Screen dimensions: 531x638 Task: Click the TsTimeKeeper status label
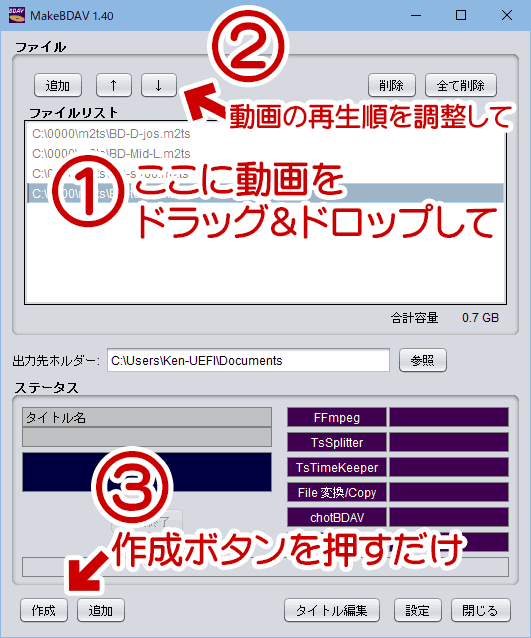click(x=337, y=468)
